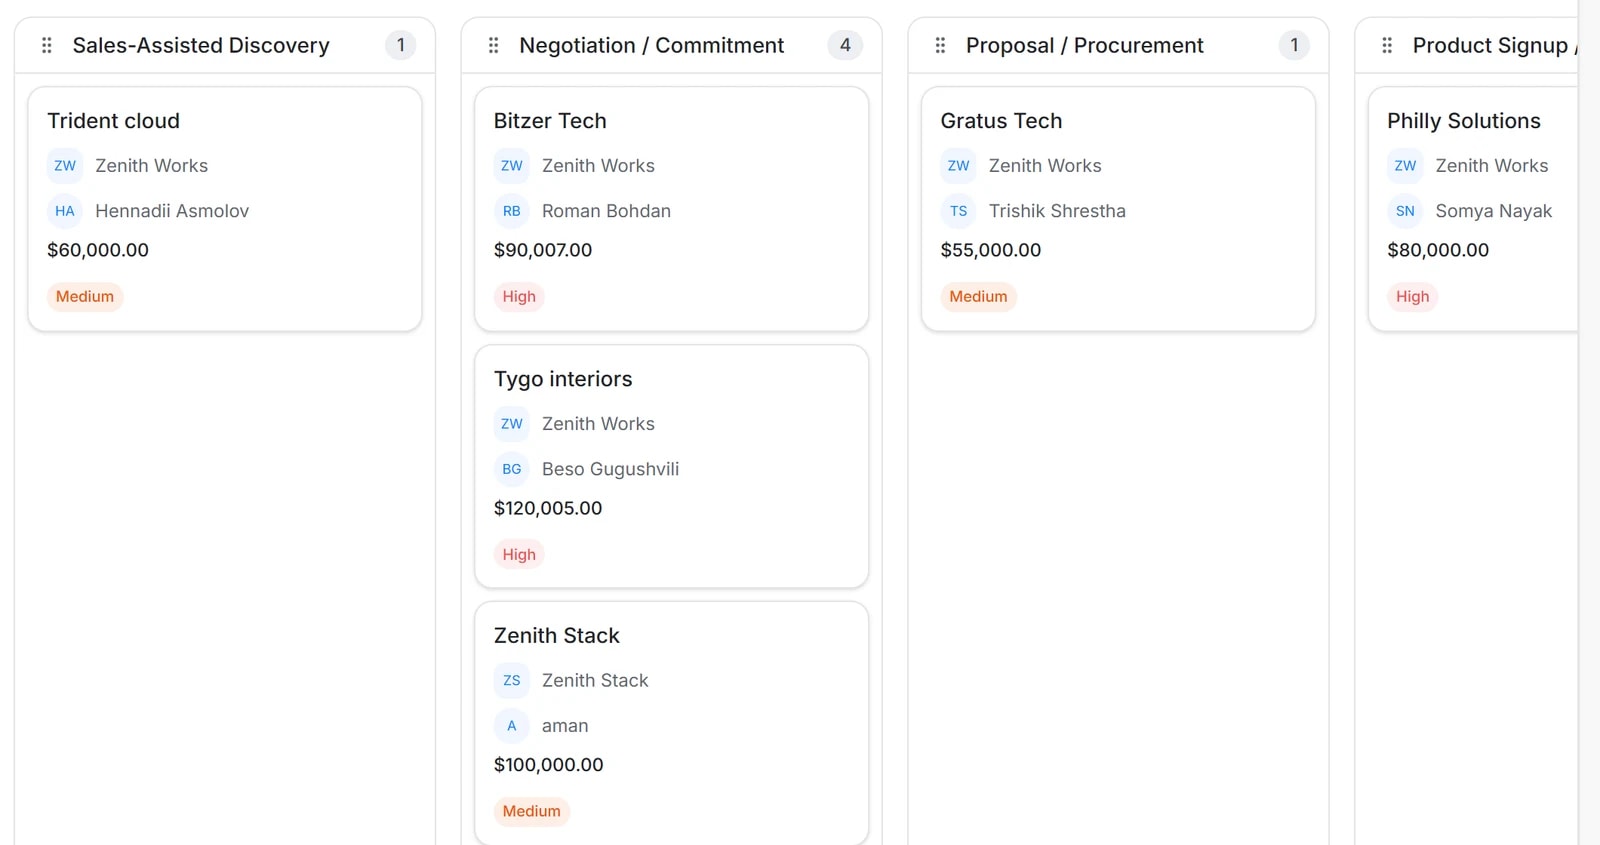The image size is (1600, 845).
Task: Click ZW avatar on Tygo interiors card
Action: (x=512, y=424)
